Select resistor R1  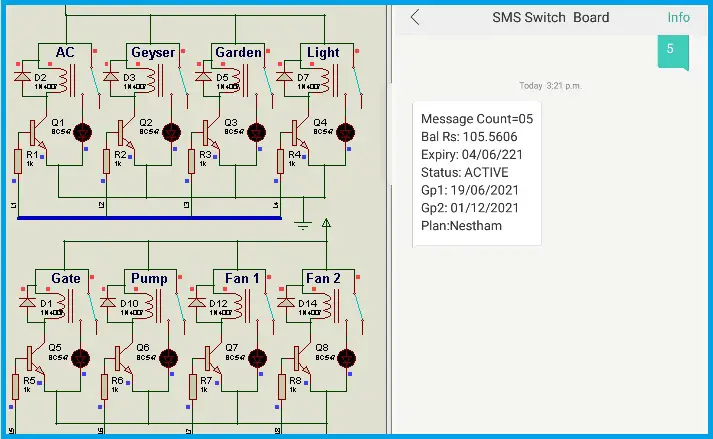18,161
